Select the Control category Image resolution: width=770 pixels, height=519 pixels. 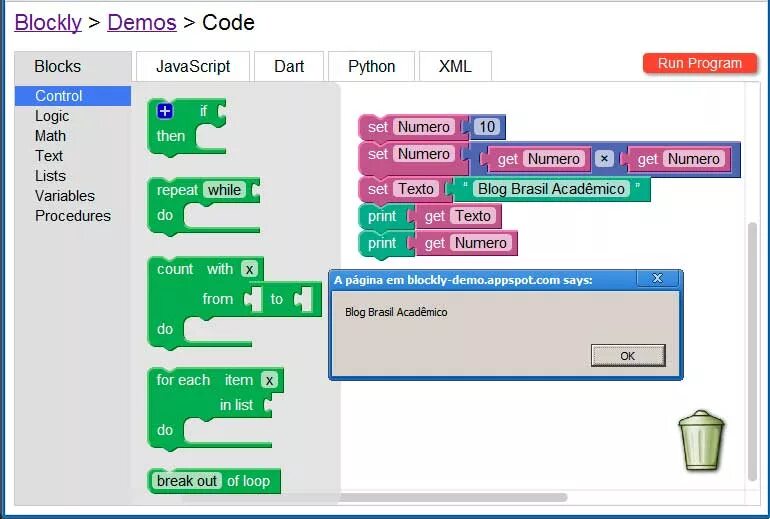[x=73, y=96]
